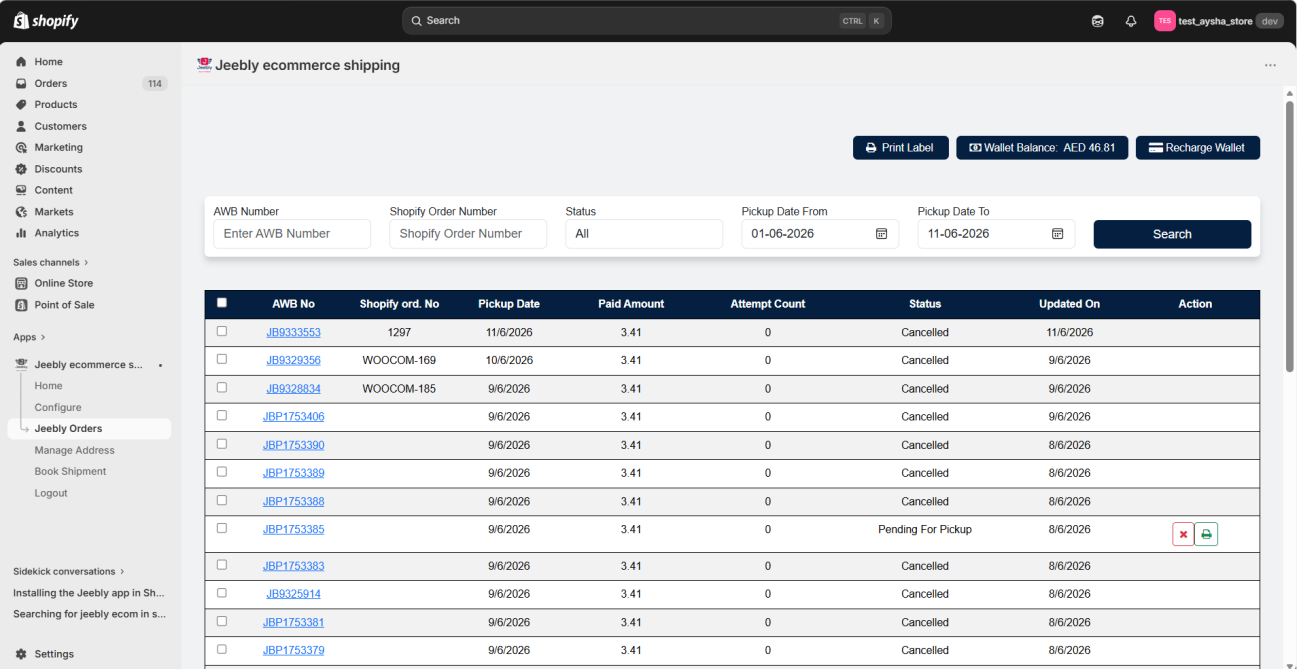
Task: Expand the Sales channels section
Action: 51,262
